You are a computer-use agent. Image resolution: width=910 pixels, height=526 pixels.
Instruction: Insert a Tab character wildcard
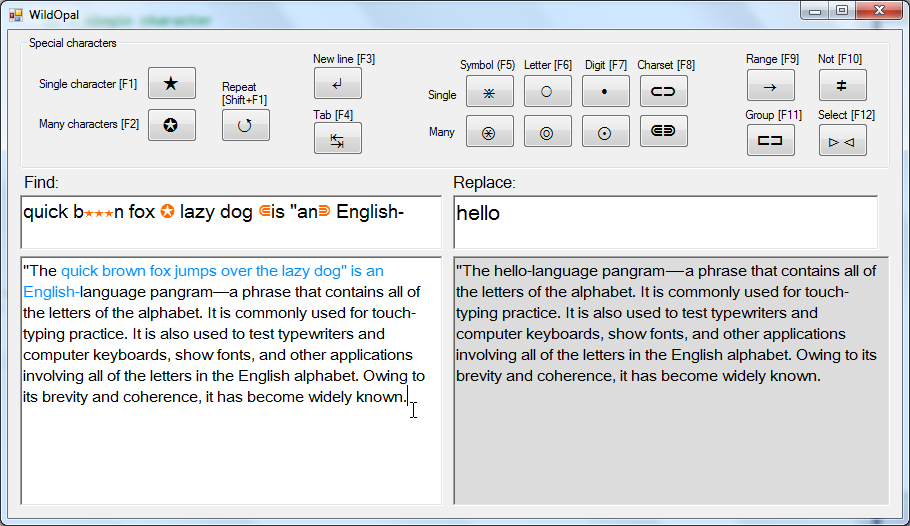coord(337,139)
